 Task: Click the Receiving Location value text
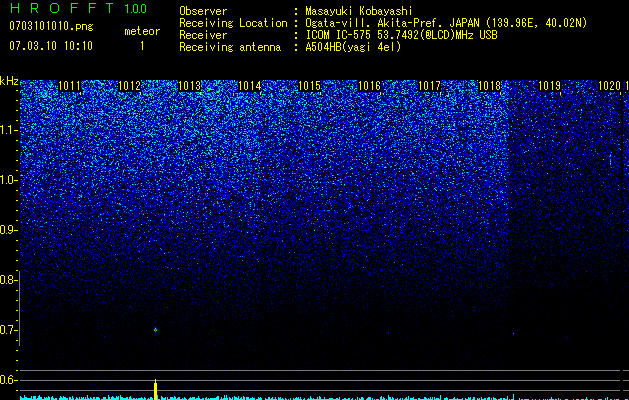point(446,23)
